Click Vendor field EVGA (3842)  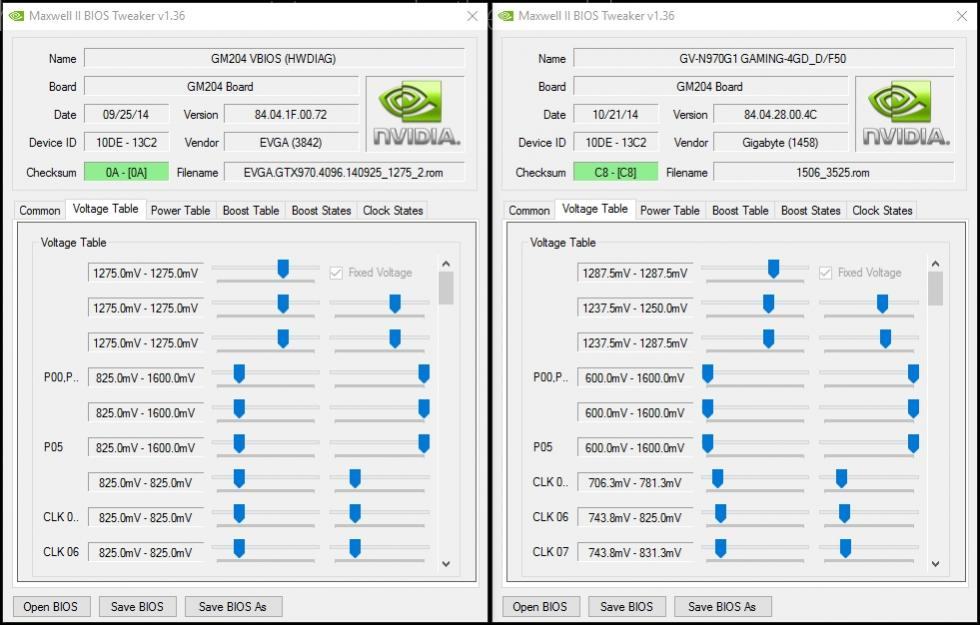pyautogui.click(x=291, y=142)
